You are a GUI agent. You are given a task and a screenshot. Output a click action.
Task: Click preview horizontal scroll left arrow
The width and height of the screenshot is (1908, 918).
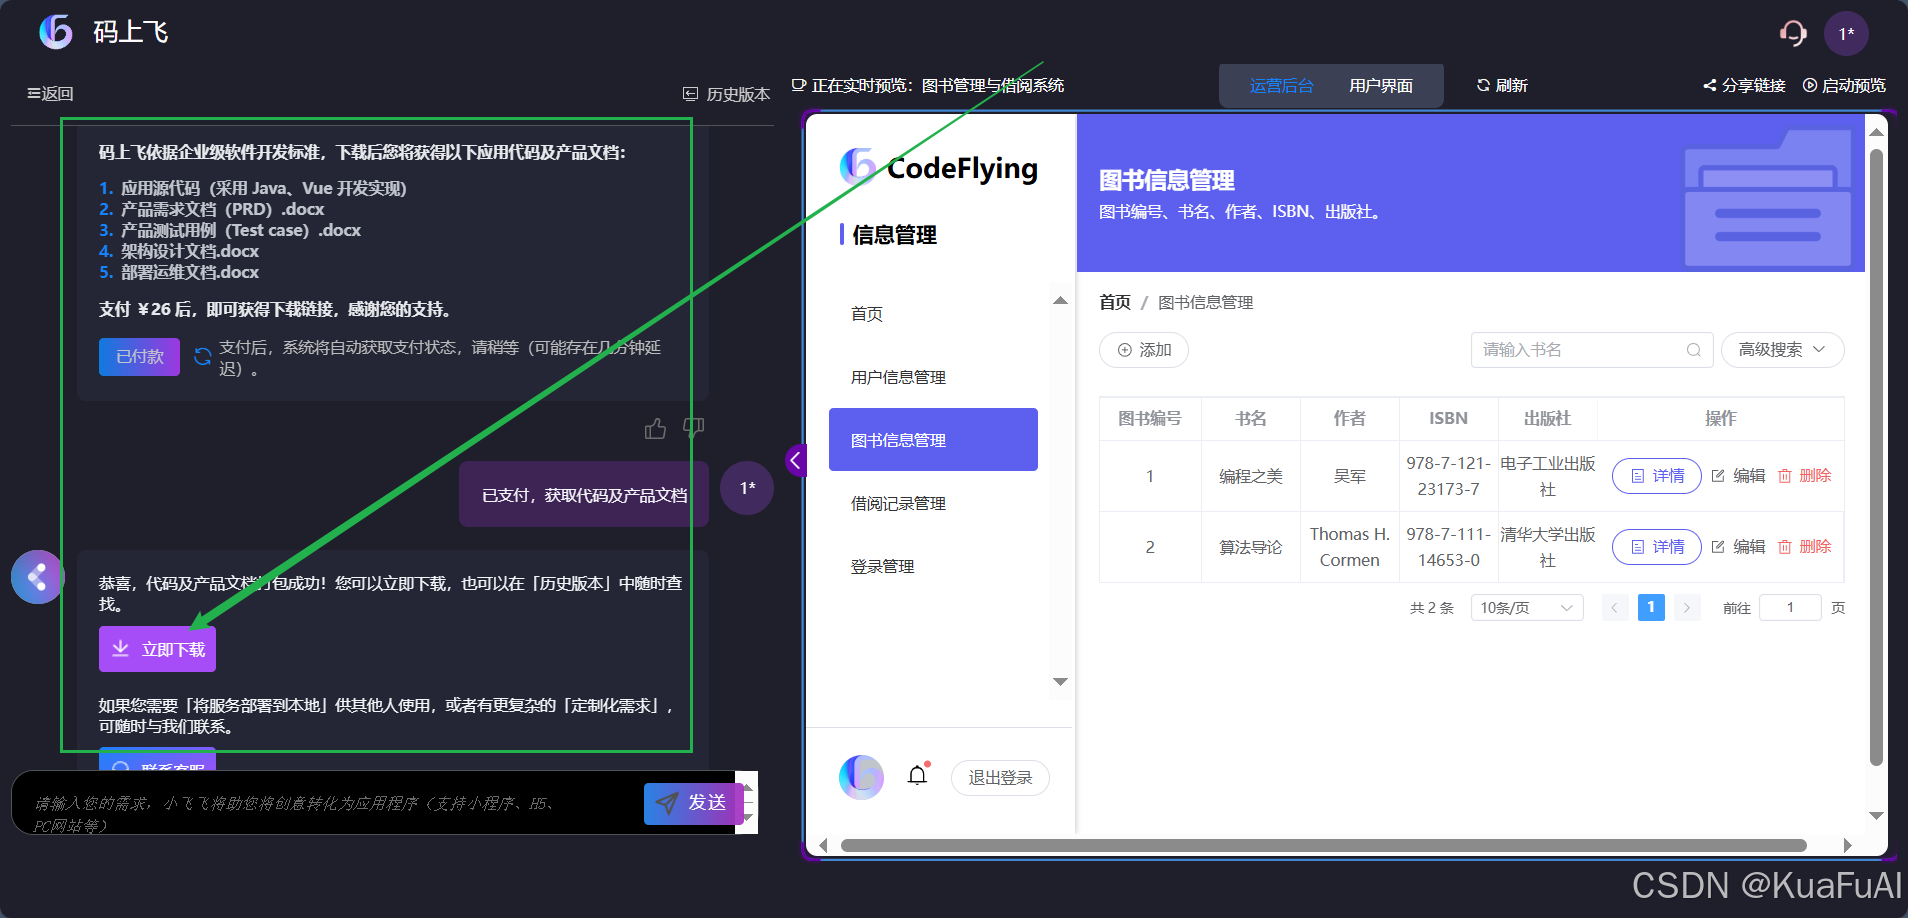[823, 846]
